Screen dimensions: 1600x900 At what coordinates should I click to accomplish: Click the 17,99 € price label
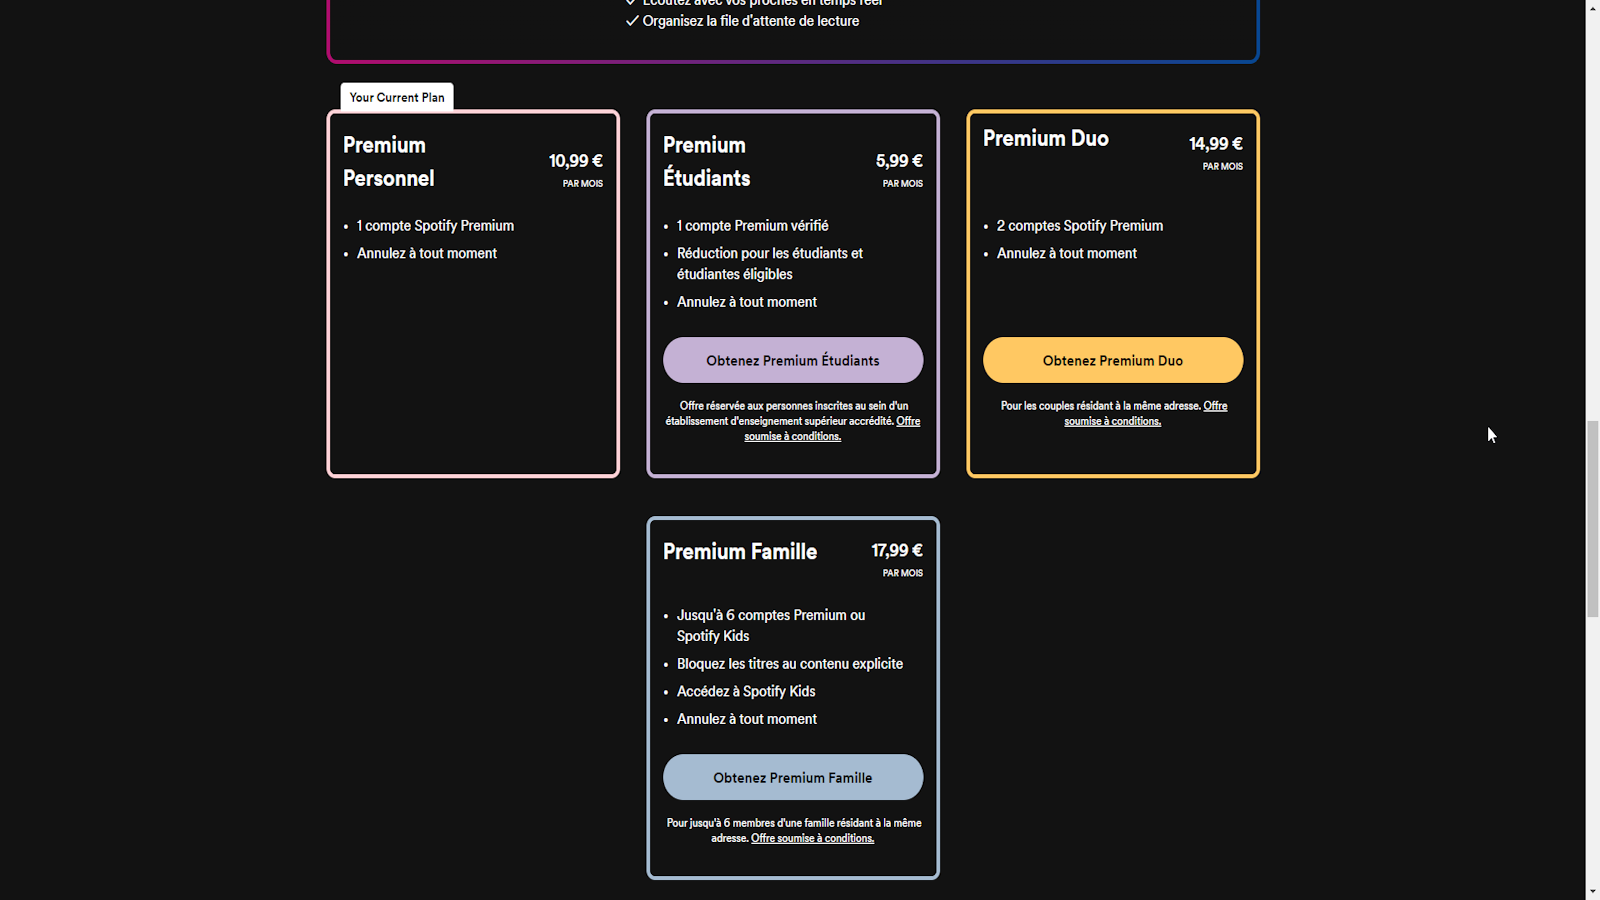(x=896, y=551)
